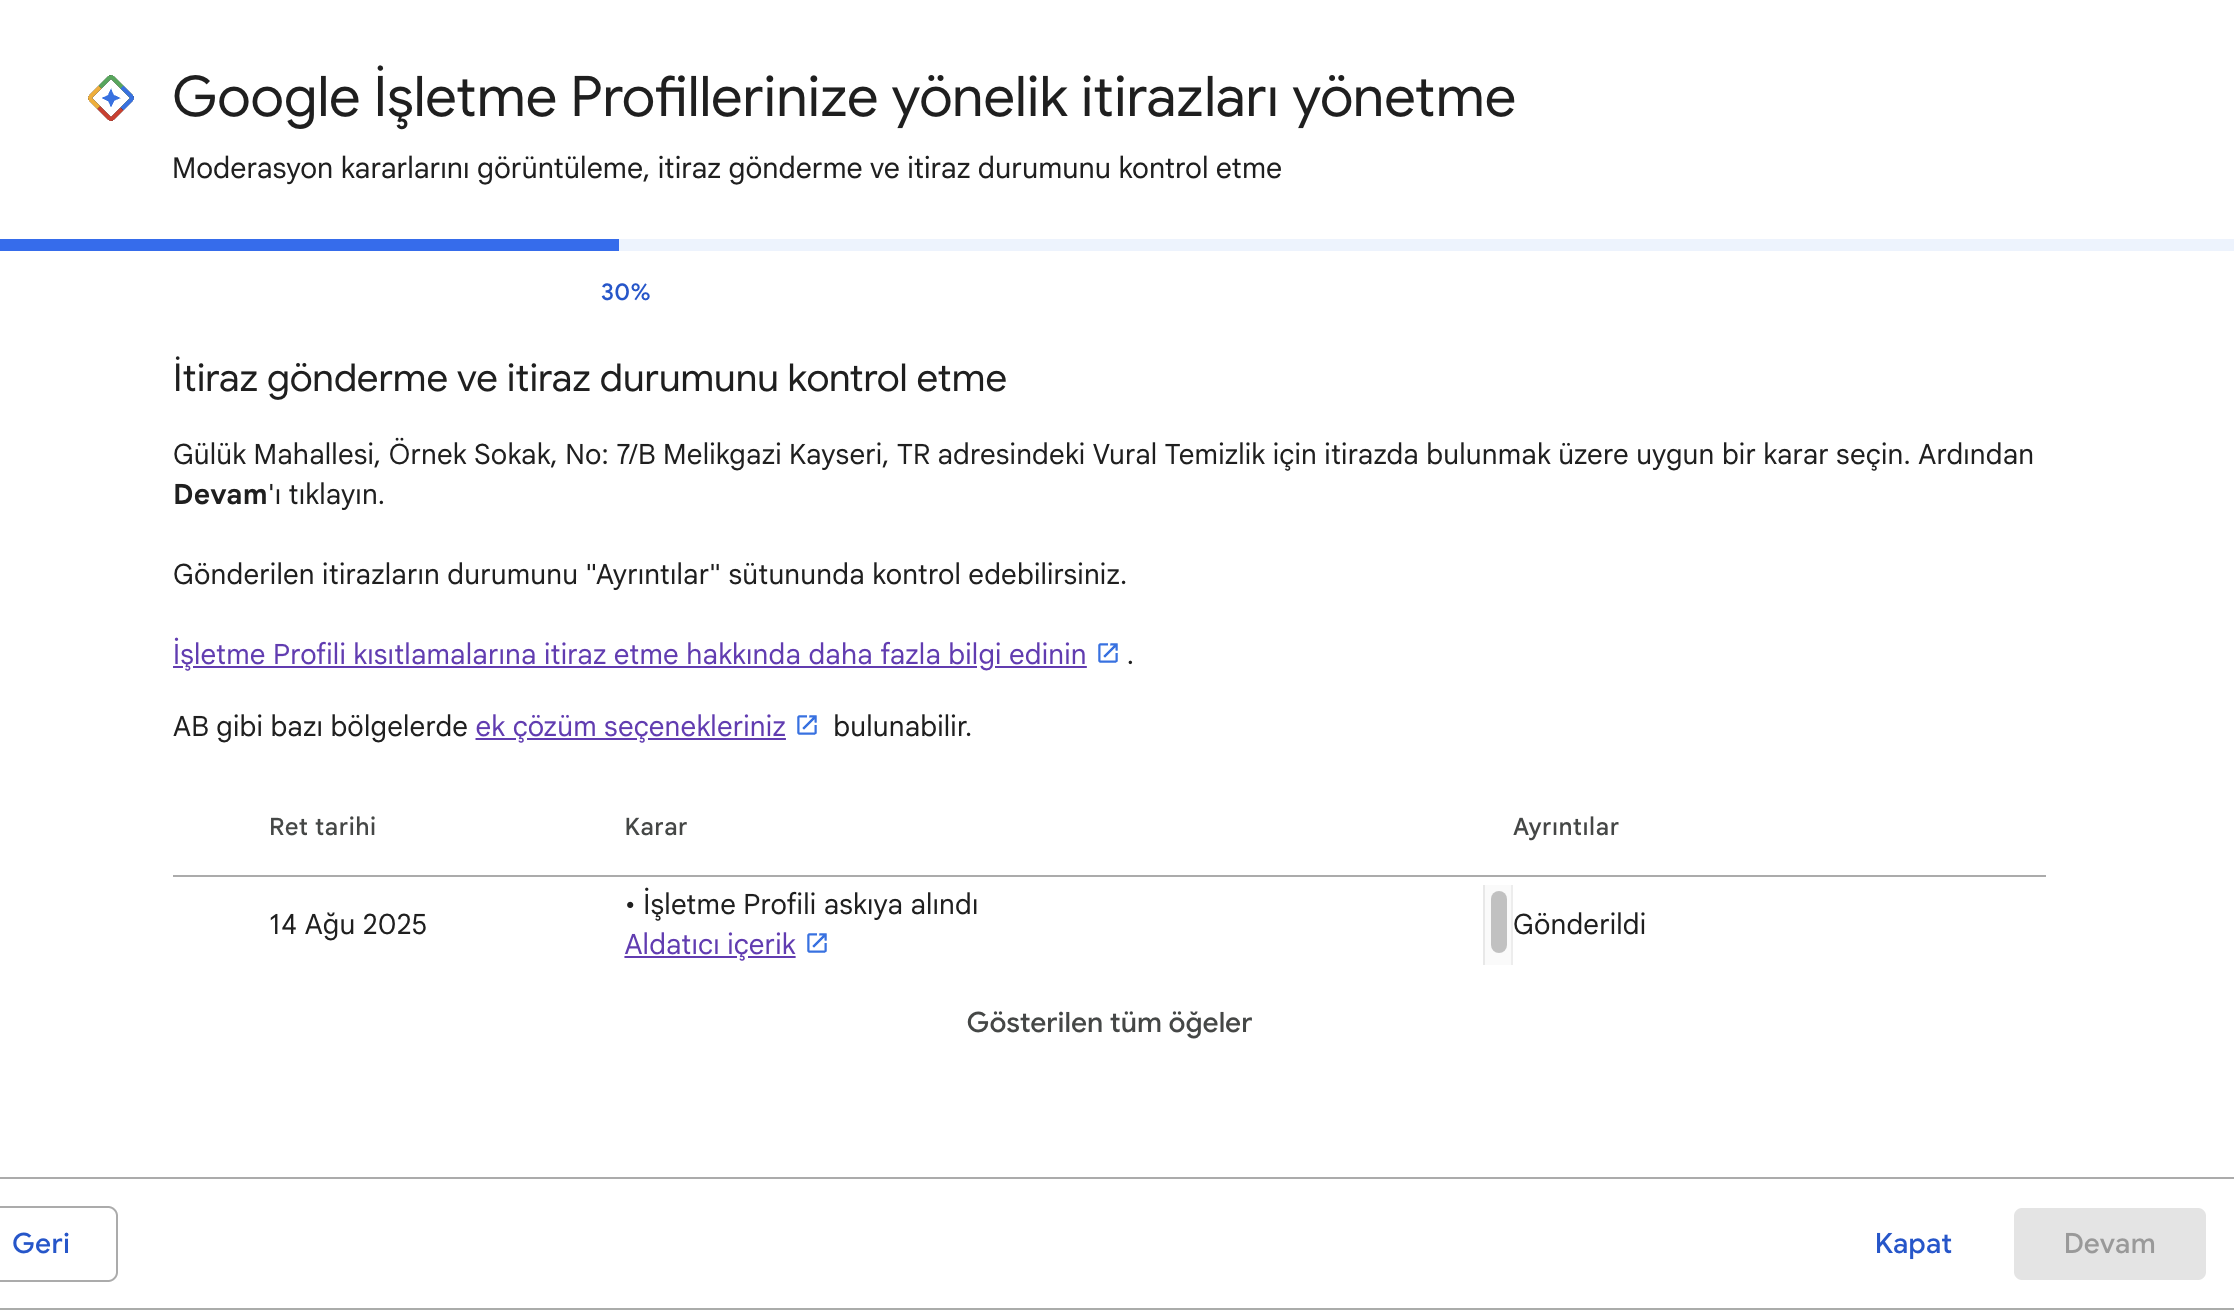Click the 'Karar' column header
Screen dimensions: 2234x1312
coord(656,827)
